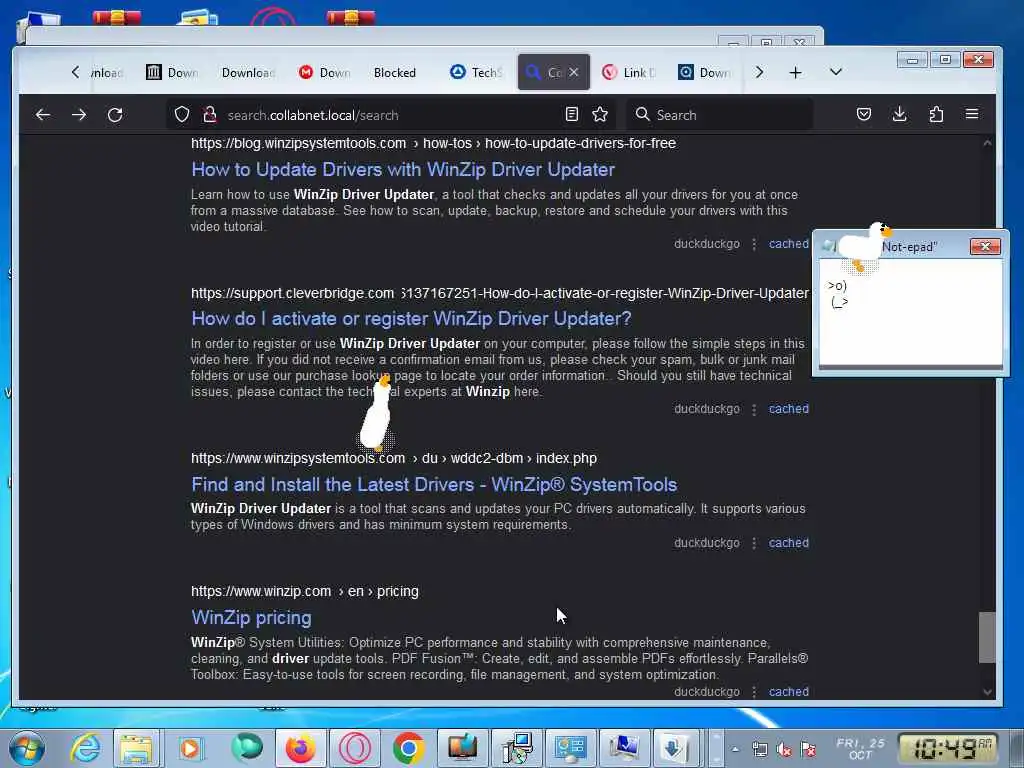Switch to Firefox in taskbar
This screenshot has height=768, width=1024.
300,748
